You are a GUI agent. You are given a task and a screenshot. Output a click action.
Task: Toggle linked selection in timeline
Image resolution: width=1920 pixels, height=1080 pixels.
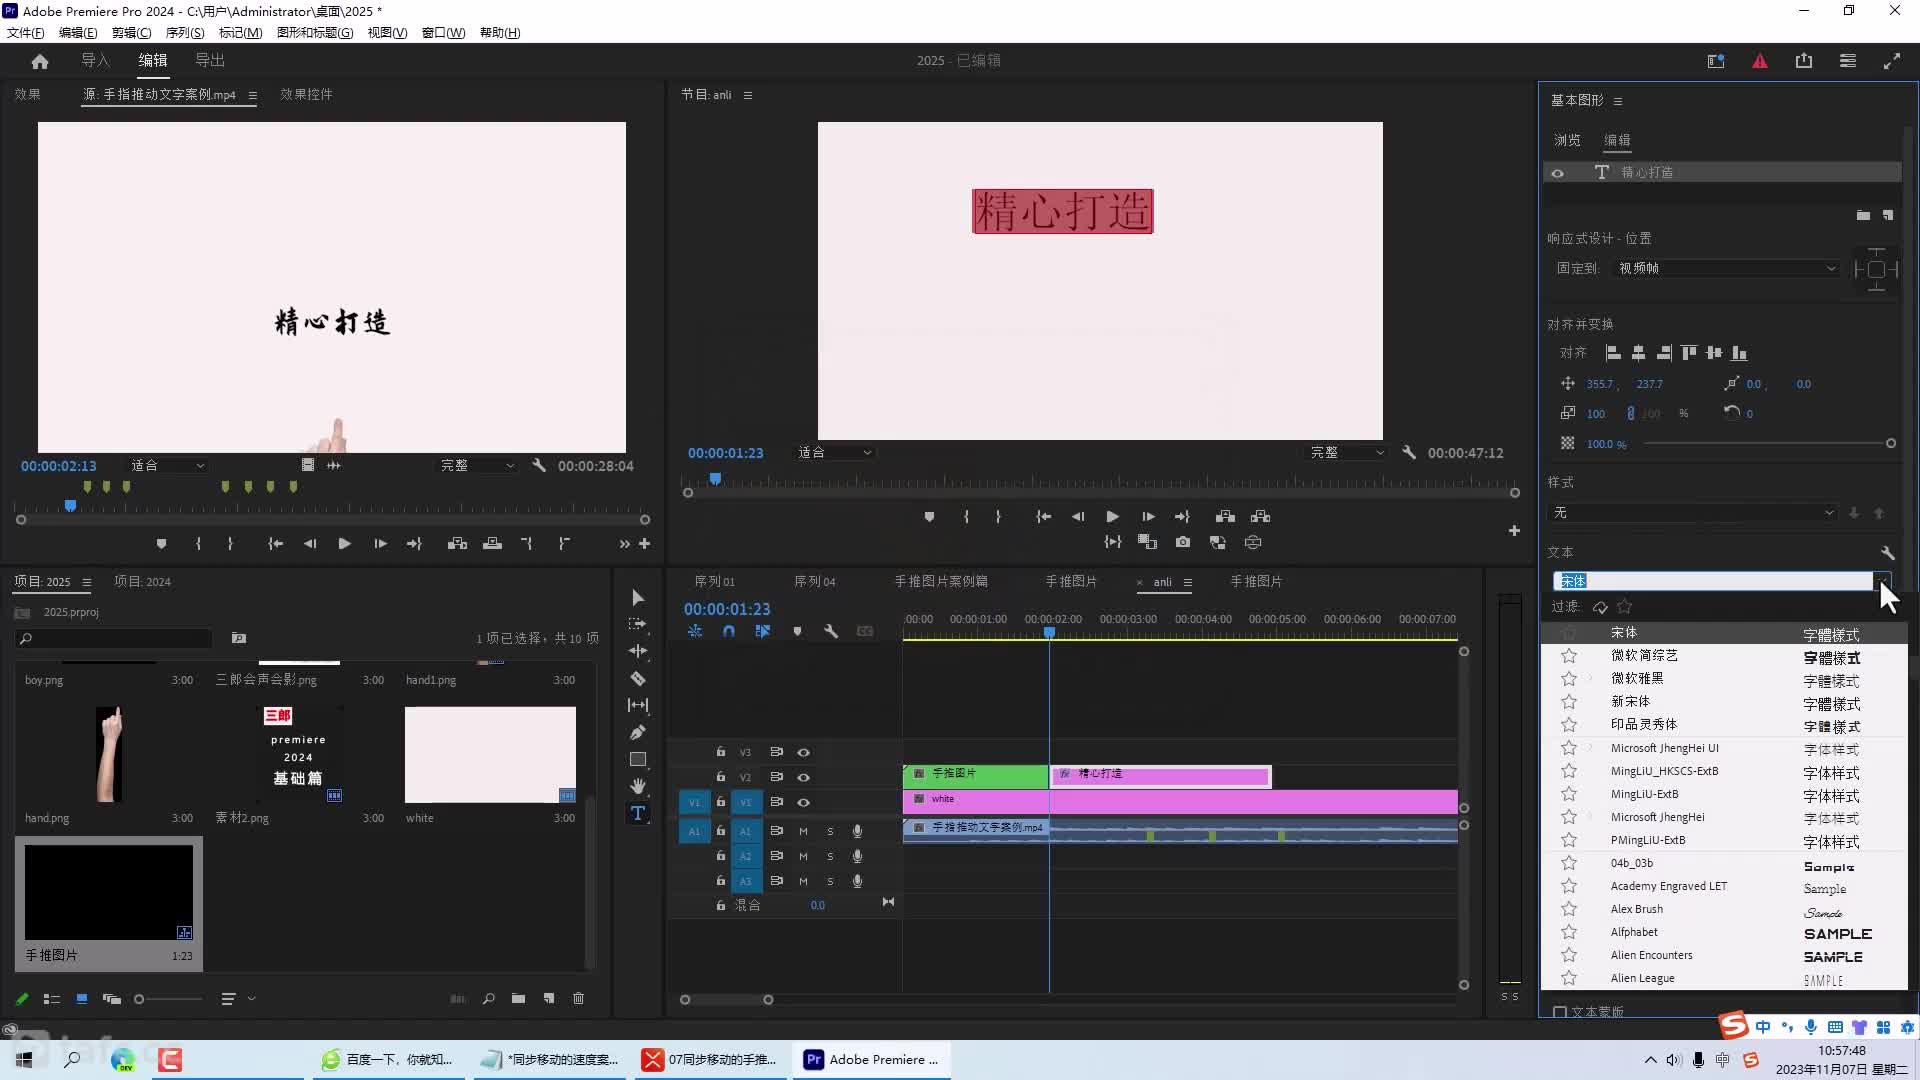click(763, 631)
